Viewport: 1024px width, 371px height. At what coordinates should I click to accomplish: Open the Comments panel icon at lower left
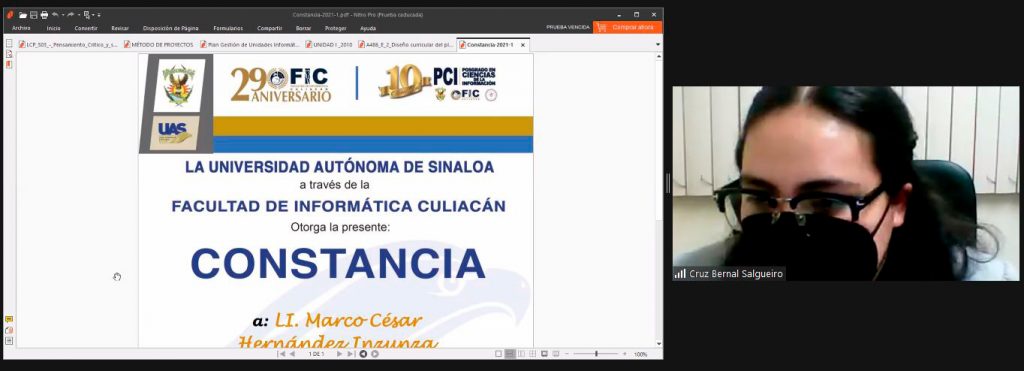click(9, 319)
